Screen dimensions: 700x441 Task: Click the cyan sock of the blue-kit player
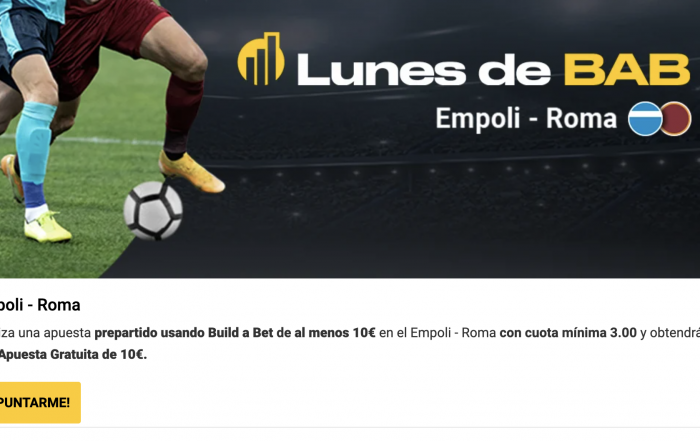click(35, 143)
